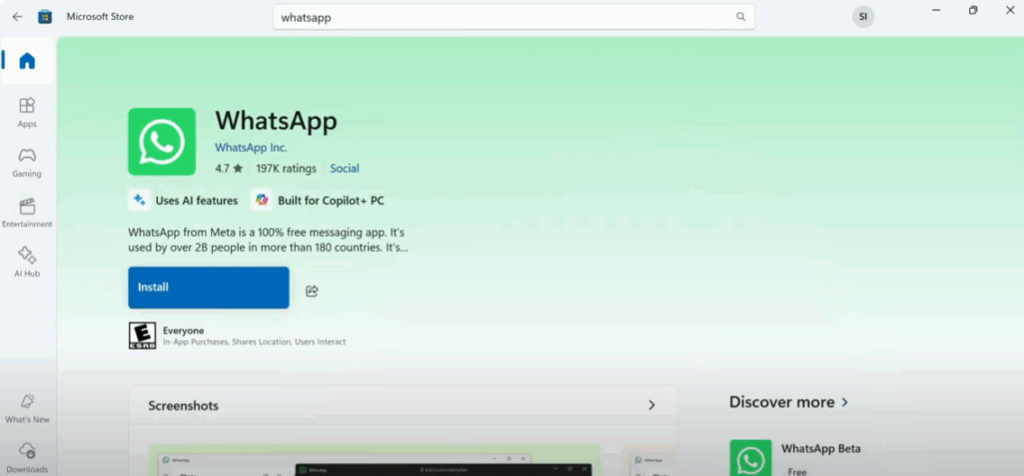Go back with the back arrow
Image resolution: width=1024 pixels, height=476 pixels.
pos(18,17)
